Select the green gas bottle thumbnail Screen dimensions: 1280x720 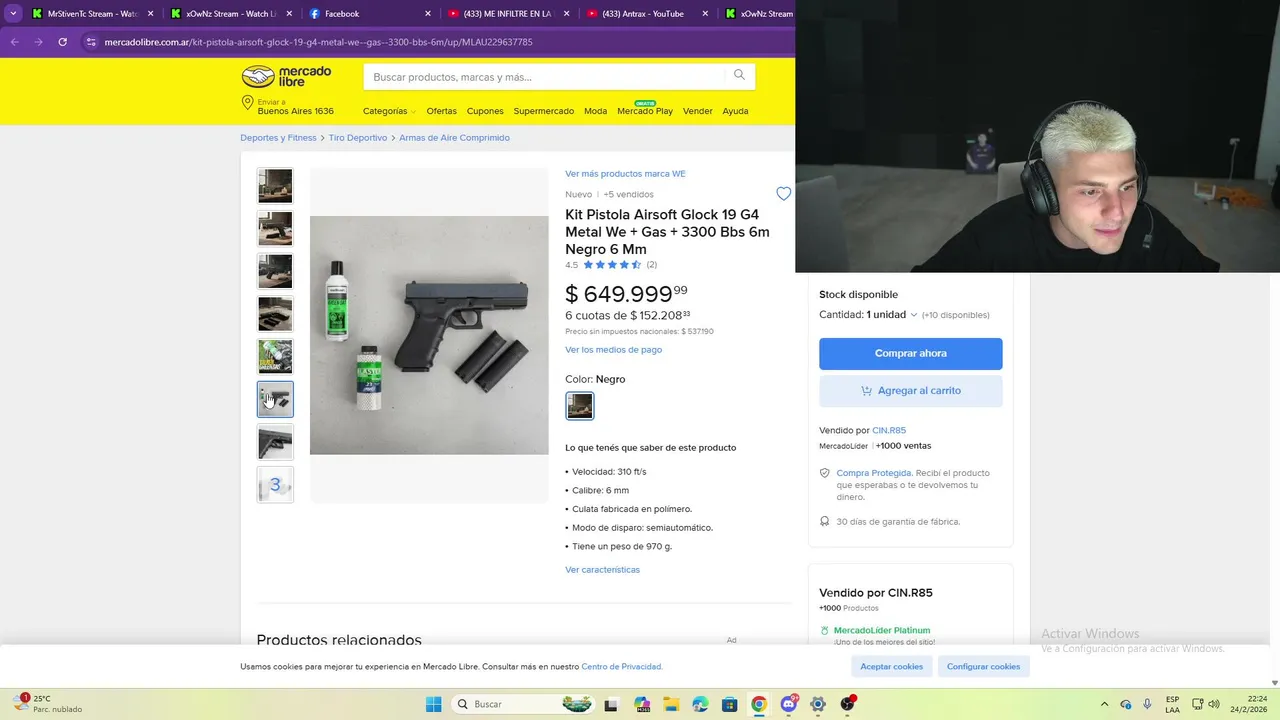point(275,357)
